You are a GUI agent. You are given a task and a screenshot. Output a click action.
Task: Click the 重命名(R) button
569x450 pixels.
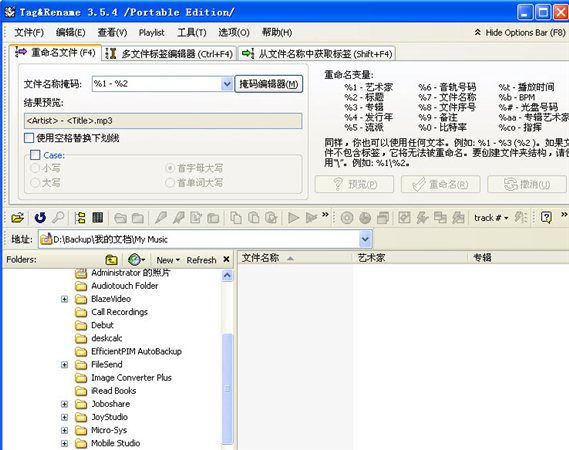point(441,184)
